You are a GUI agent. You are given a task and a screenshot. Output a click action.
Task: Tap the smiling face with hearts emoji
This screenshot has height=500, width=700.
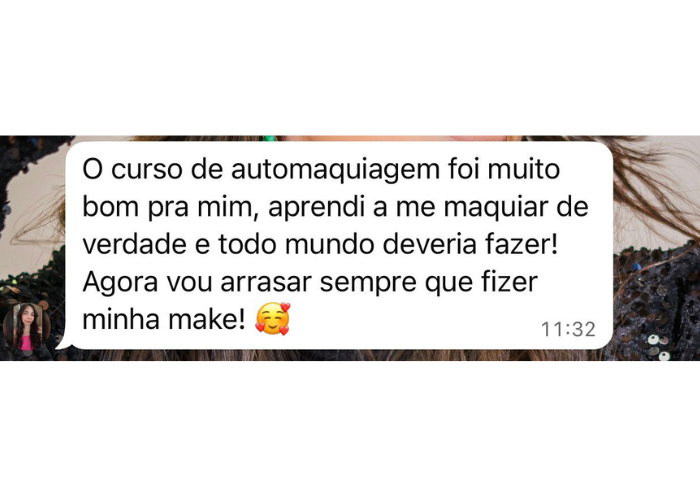(272, 319)
